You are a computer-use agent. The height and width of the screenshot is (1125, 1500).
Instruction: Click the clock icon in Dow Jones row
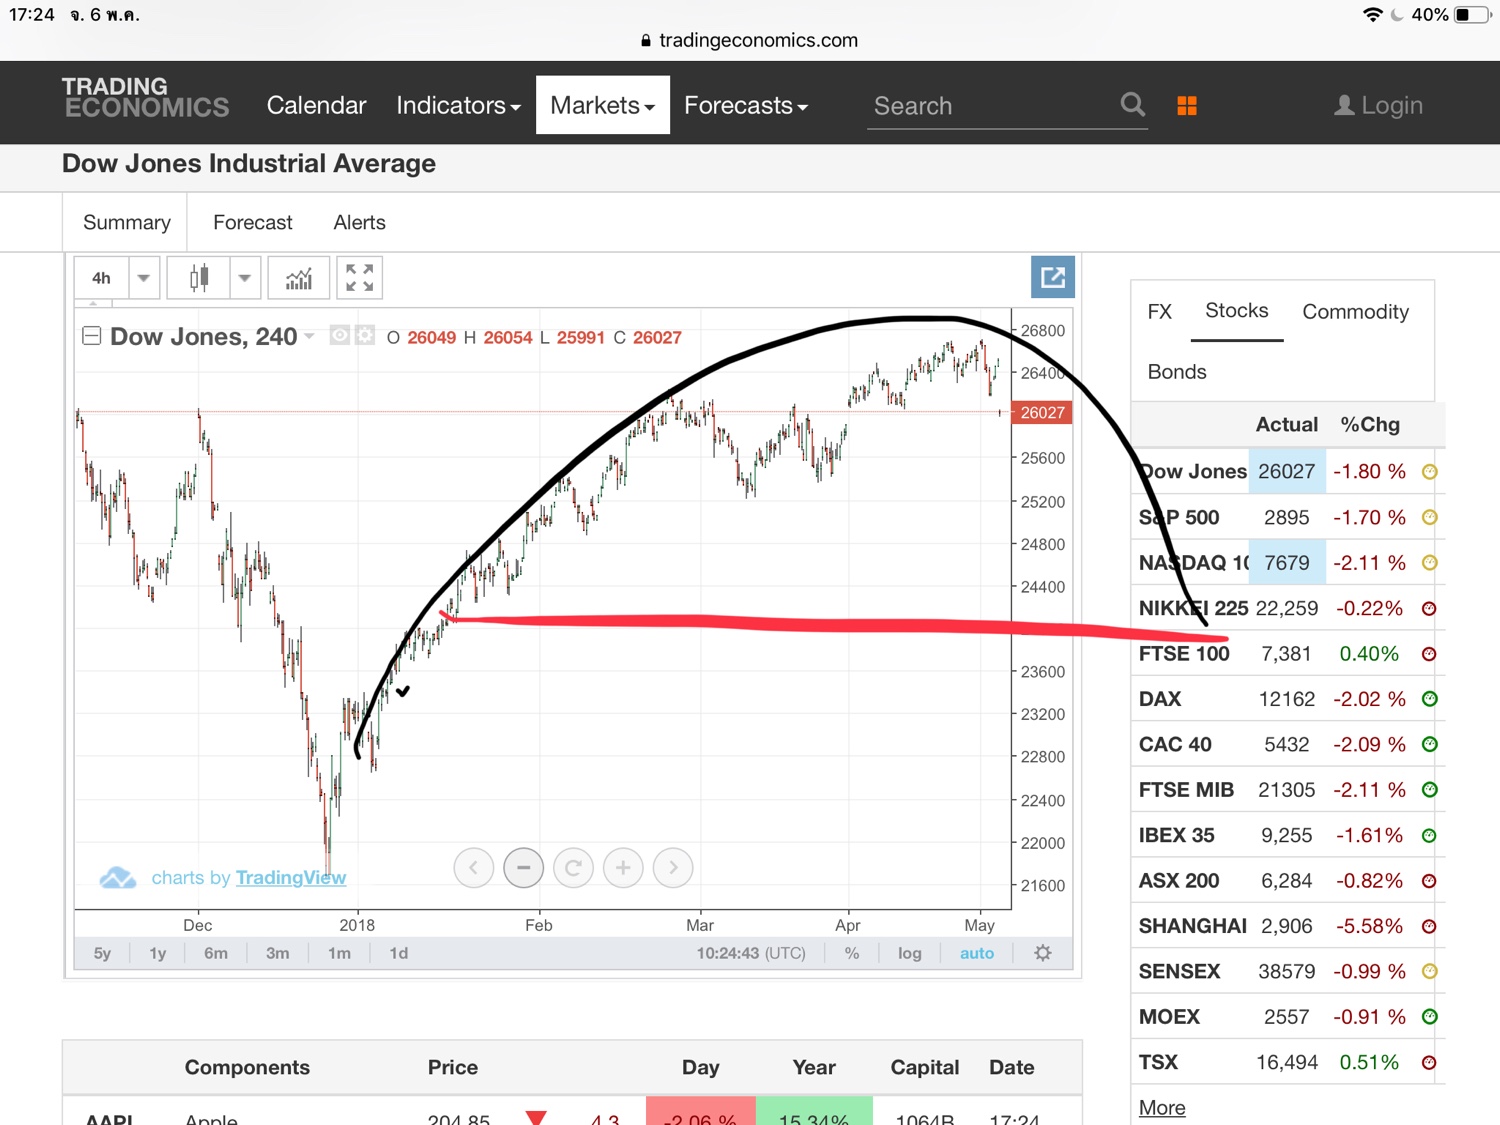pyautogui.click(x=1430, y=472)
